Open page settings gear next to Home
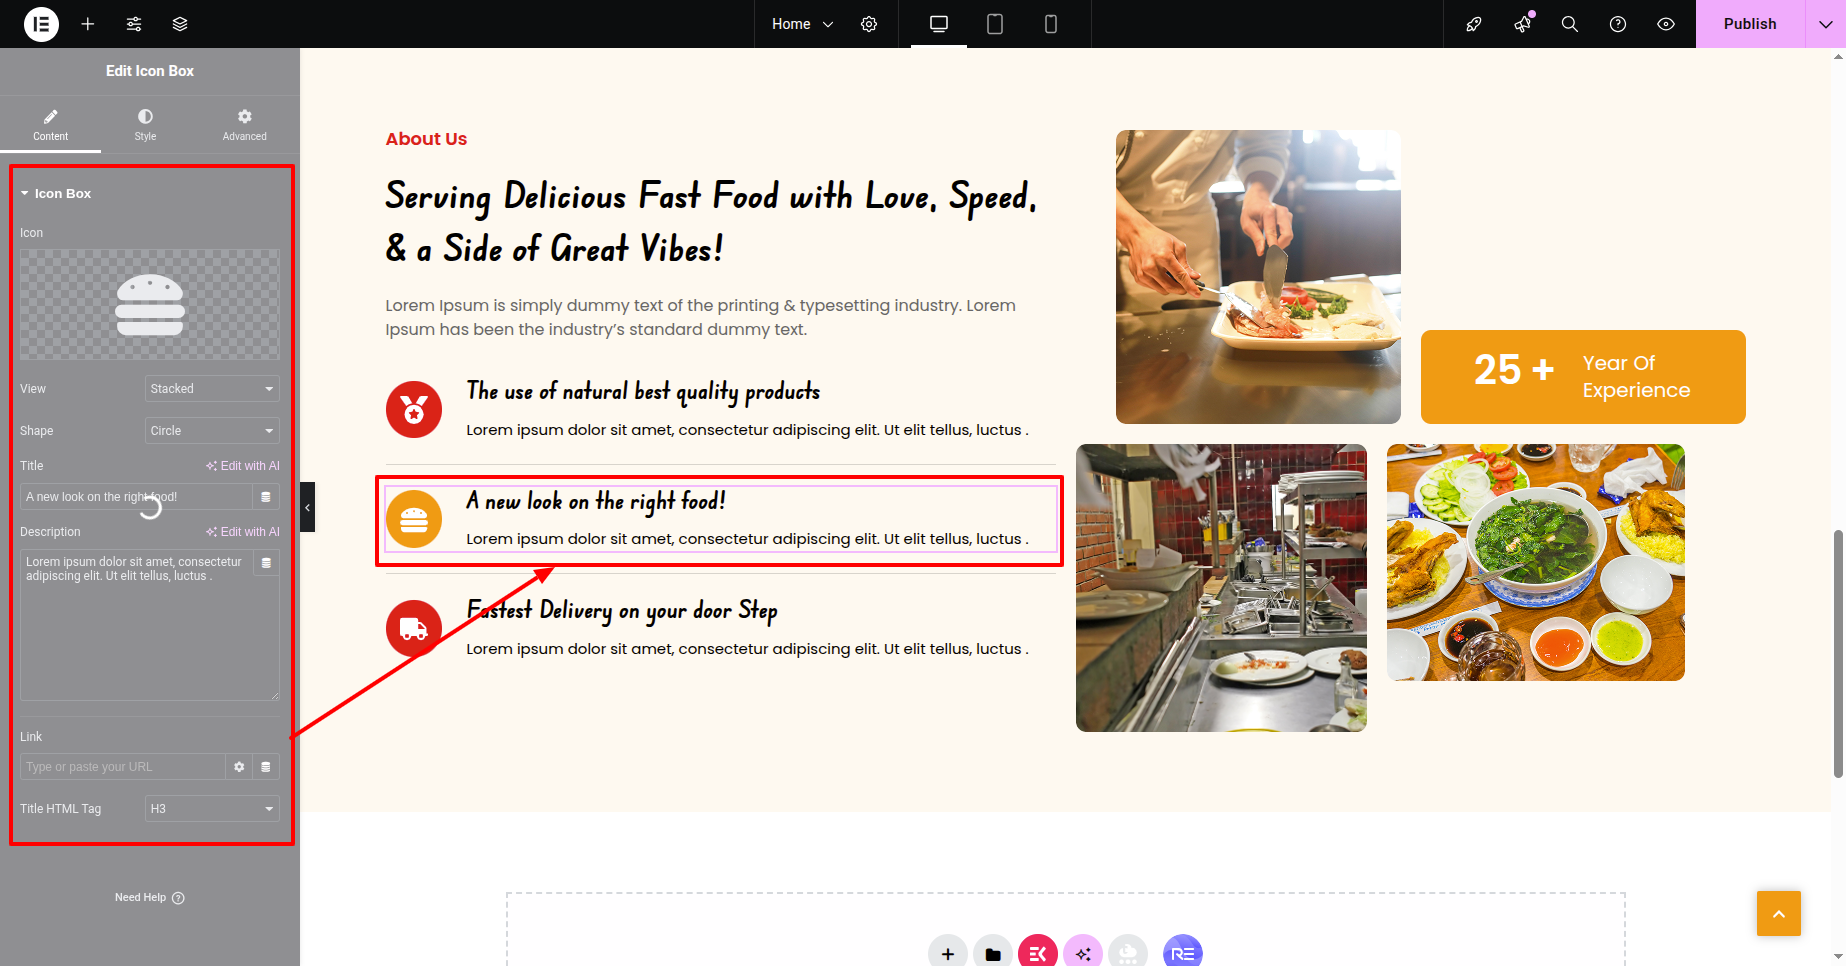1846x966 pixels. [x=869, y=24]
